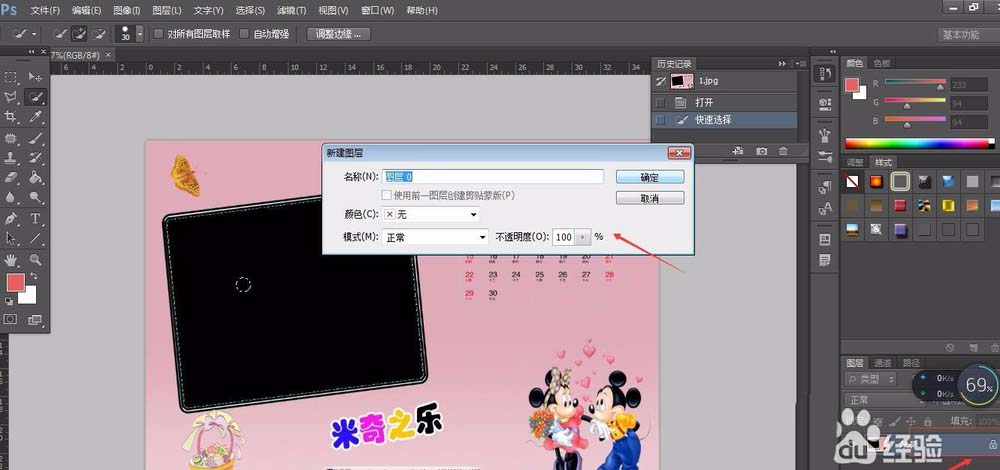Toggle Quick Mask mode
1000x470 pixels.
tap(11, 319)
